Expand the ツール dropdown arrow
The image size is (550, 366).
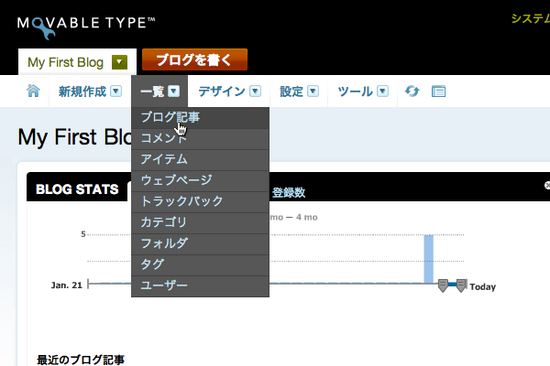[383, 91]
